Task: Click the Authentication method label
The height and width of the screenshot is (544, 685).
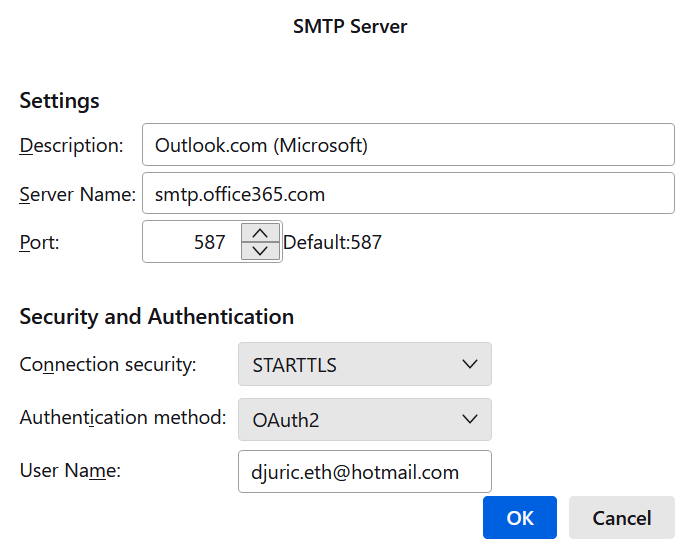Action: point(123,418)
